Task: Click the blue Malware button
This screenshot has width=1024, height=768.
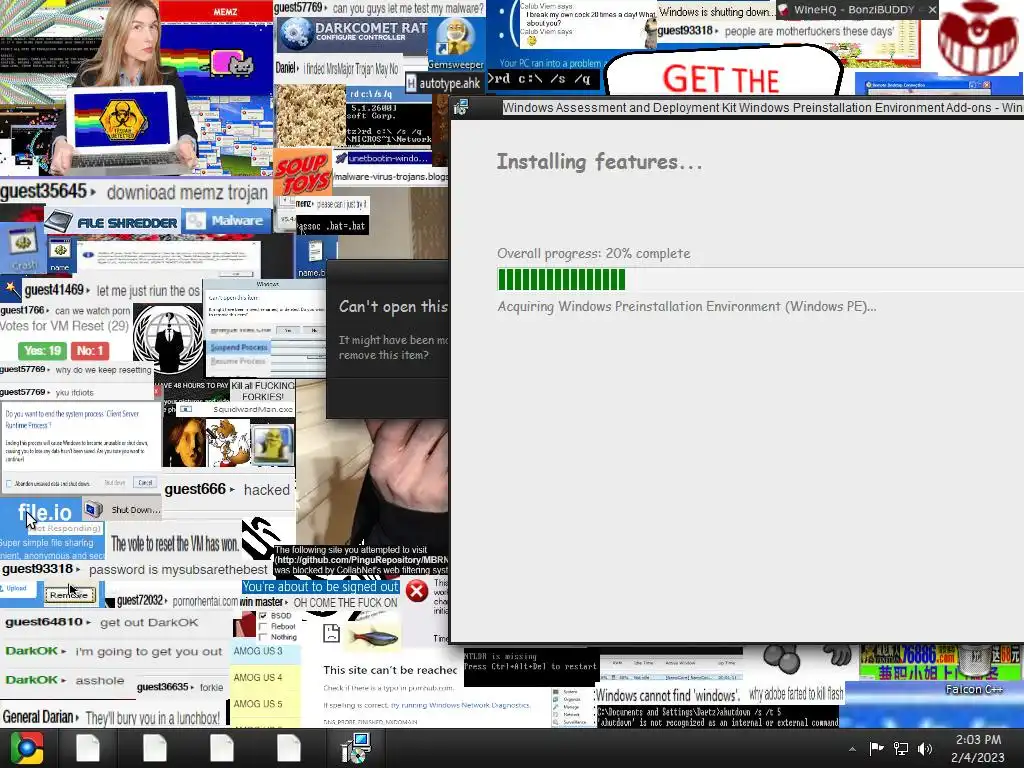Action: pos(227,221)
